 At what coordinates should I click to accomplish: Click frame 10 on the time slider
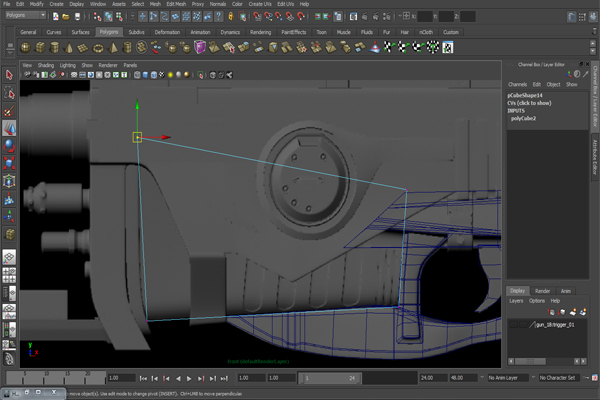tap(46, 378)
